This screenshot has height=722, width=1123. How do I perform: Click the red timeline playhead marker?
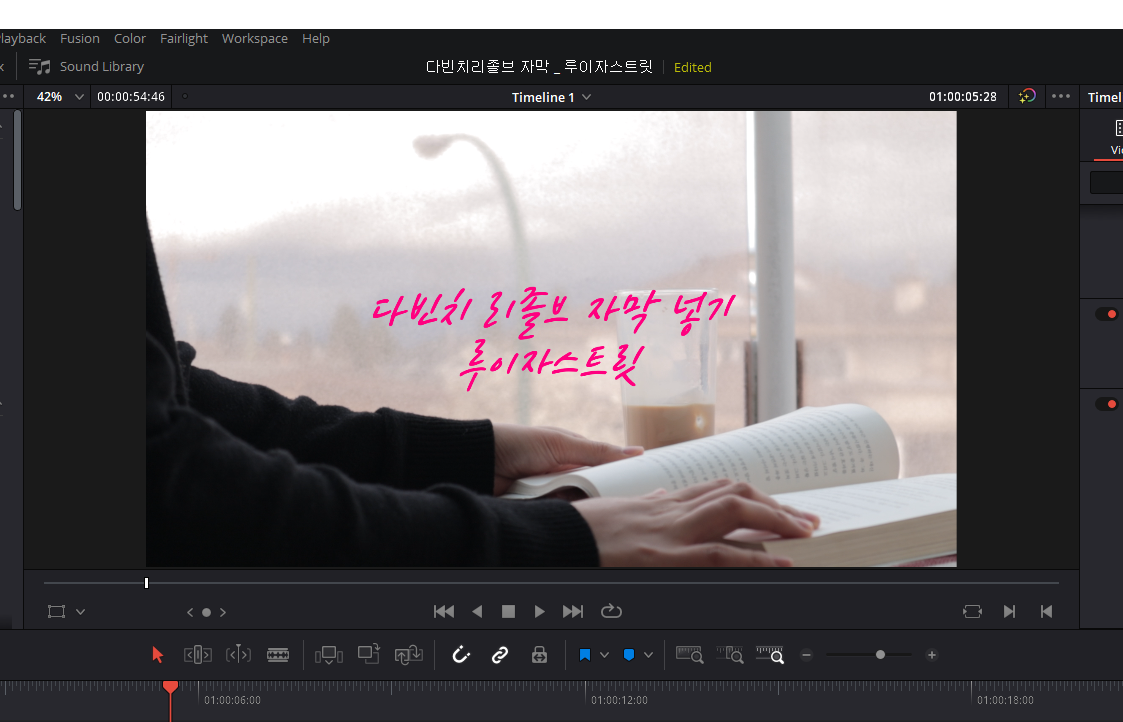click(170, 688)
